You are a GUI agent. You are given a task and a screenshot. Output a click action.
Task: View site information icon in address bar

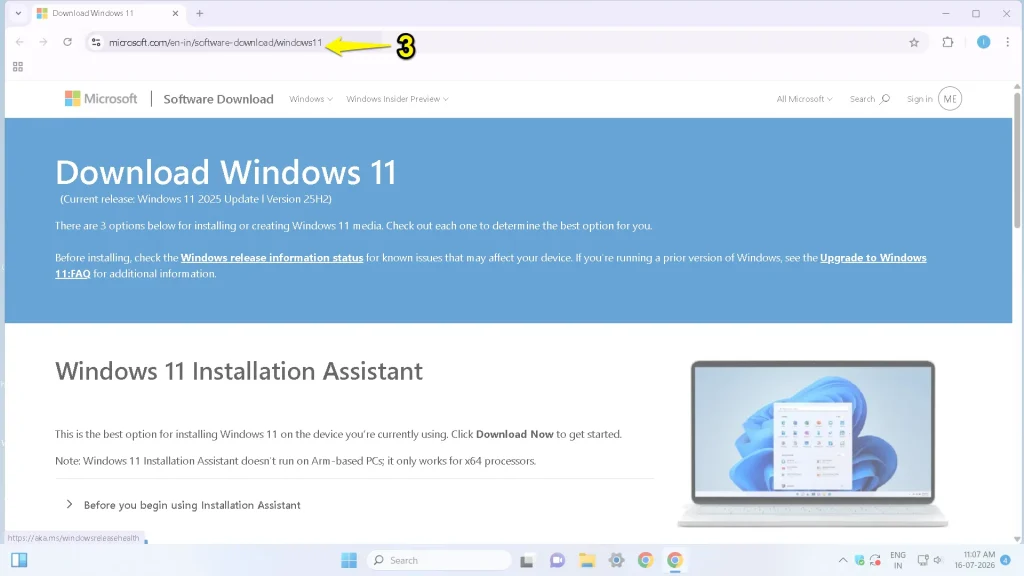[96, 42]
